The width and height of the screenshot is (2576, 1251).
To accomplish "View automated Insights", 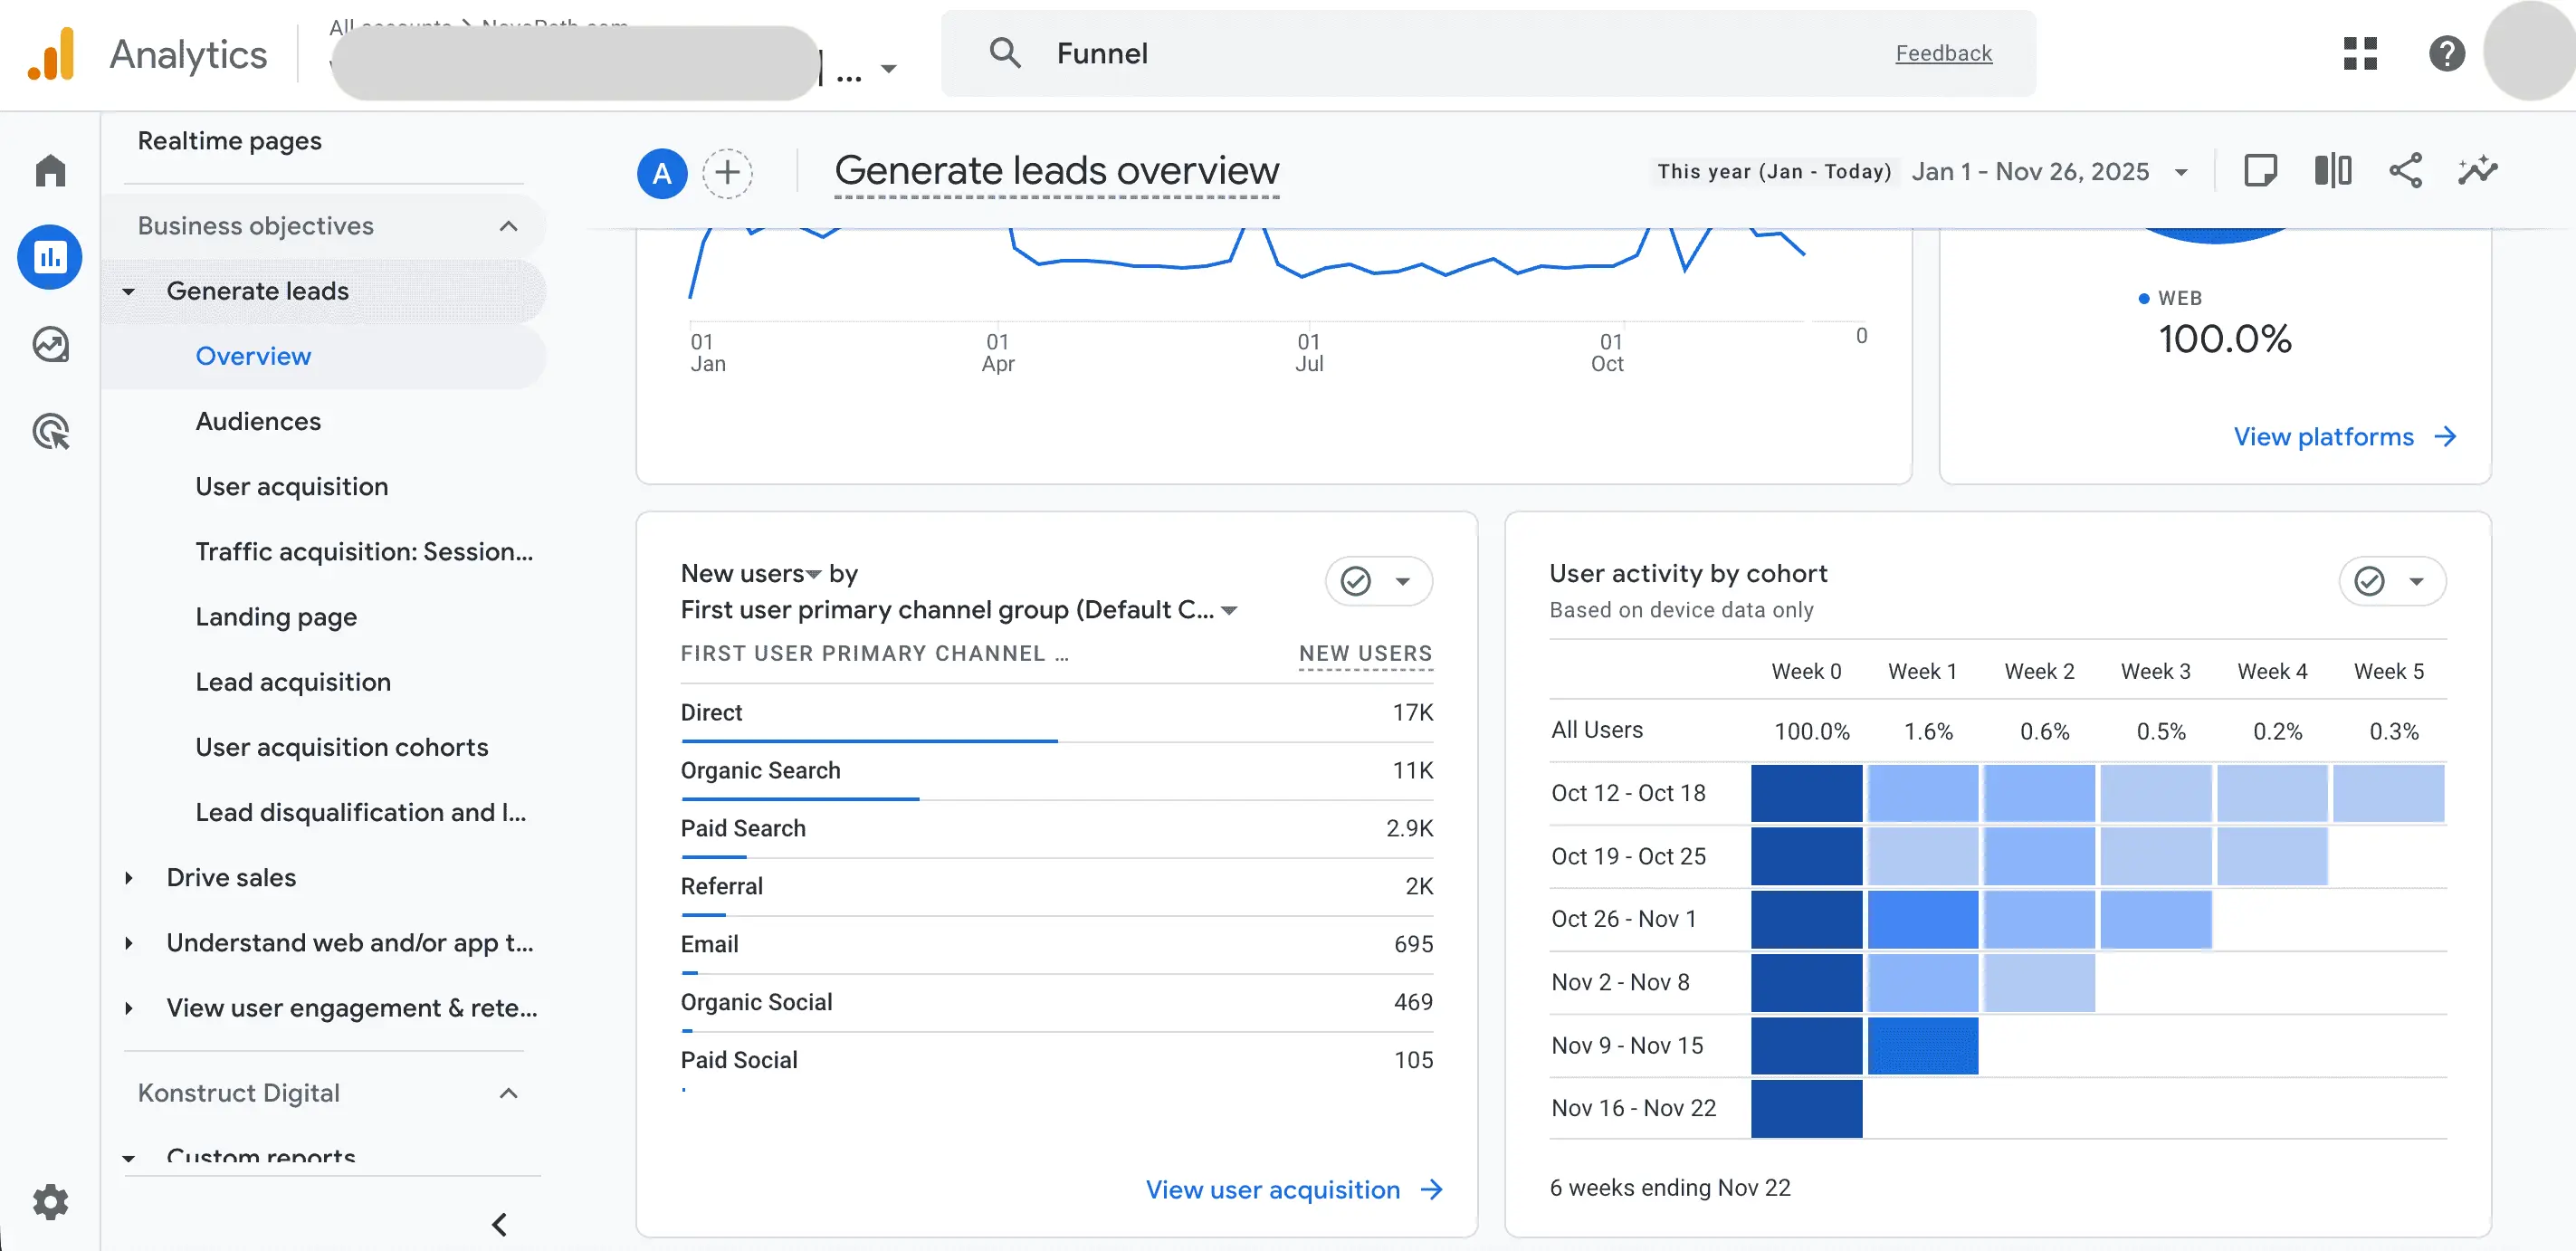I will (x=2477, y=170).
